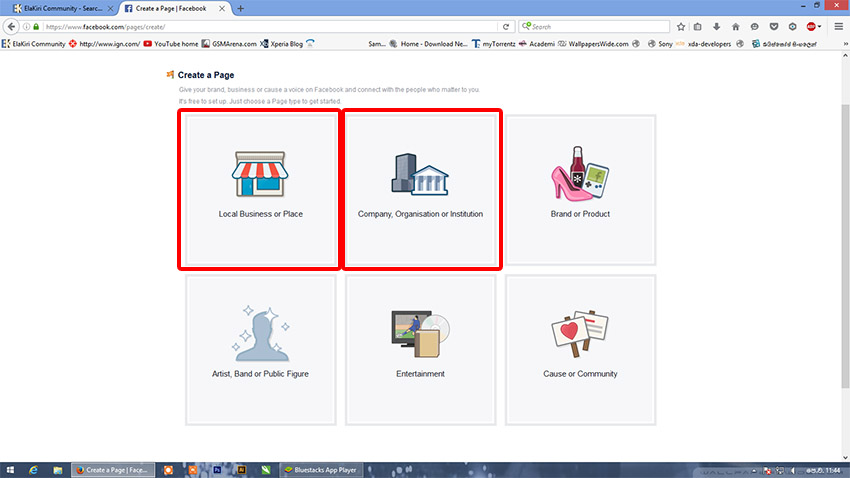Click the vertical page scrollbar
Image resolution: width=850 pixels, height=478 pixels.
[x=845, y=246]
